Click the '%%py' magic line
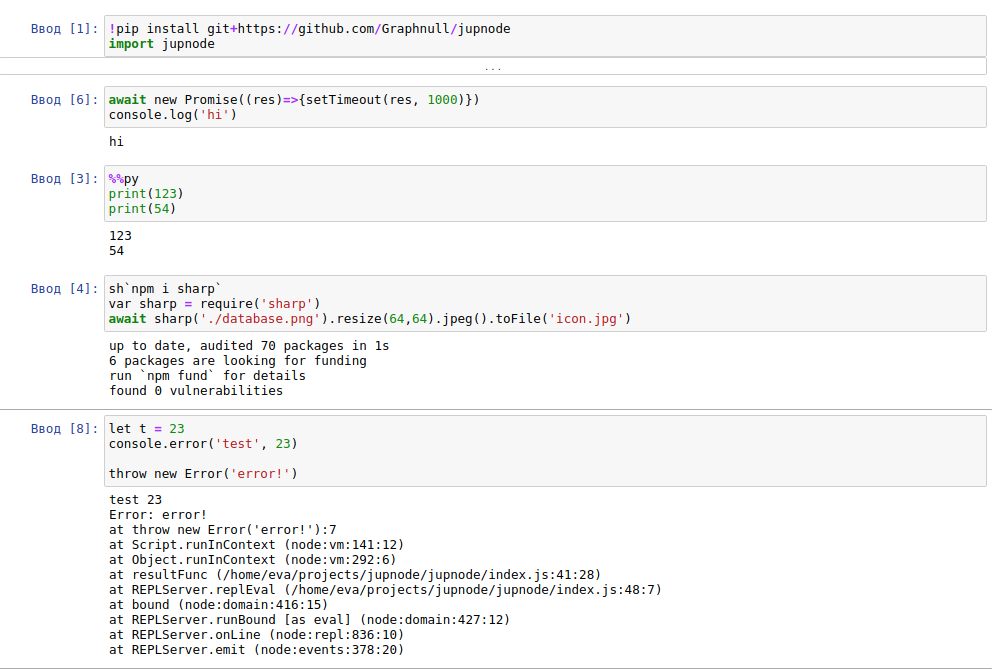This screenshot has width=992, height=669. 123,179
